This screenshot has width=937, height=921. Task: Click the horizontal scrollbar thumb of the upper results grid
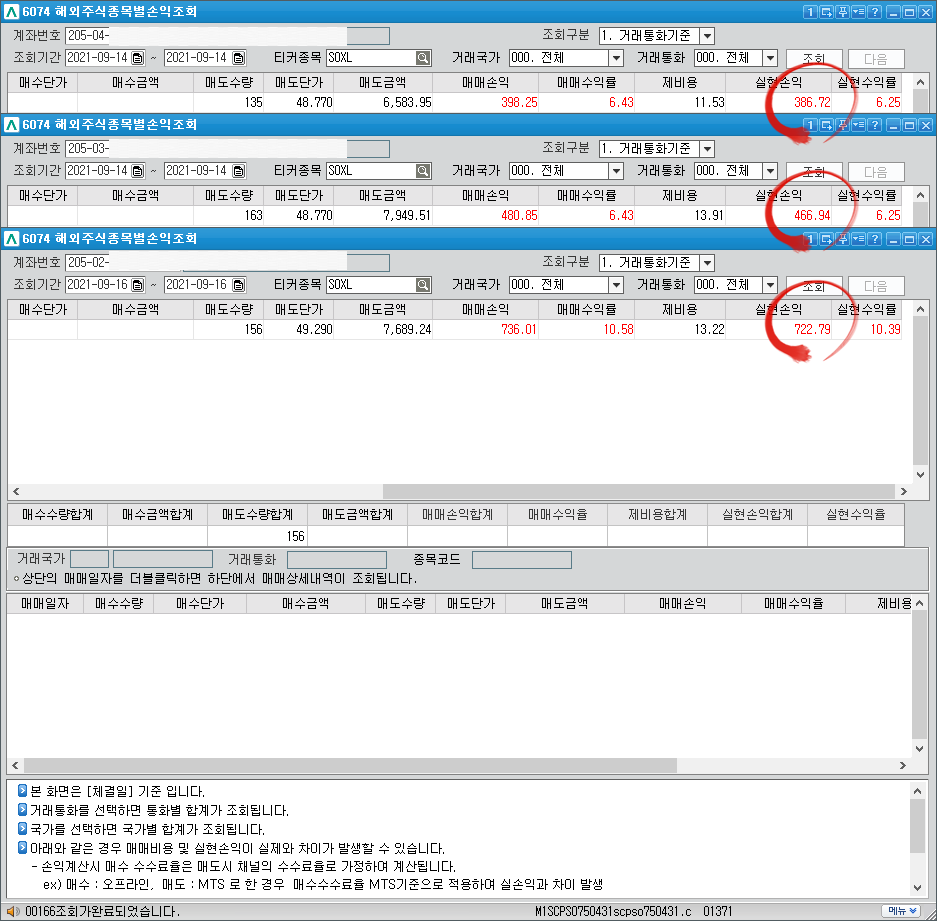[x=639, y=491]
